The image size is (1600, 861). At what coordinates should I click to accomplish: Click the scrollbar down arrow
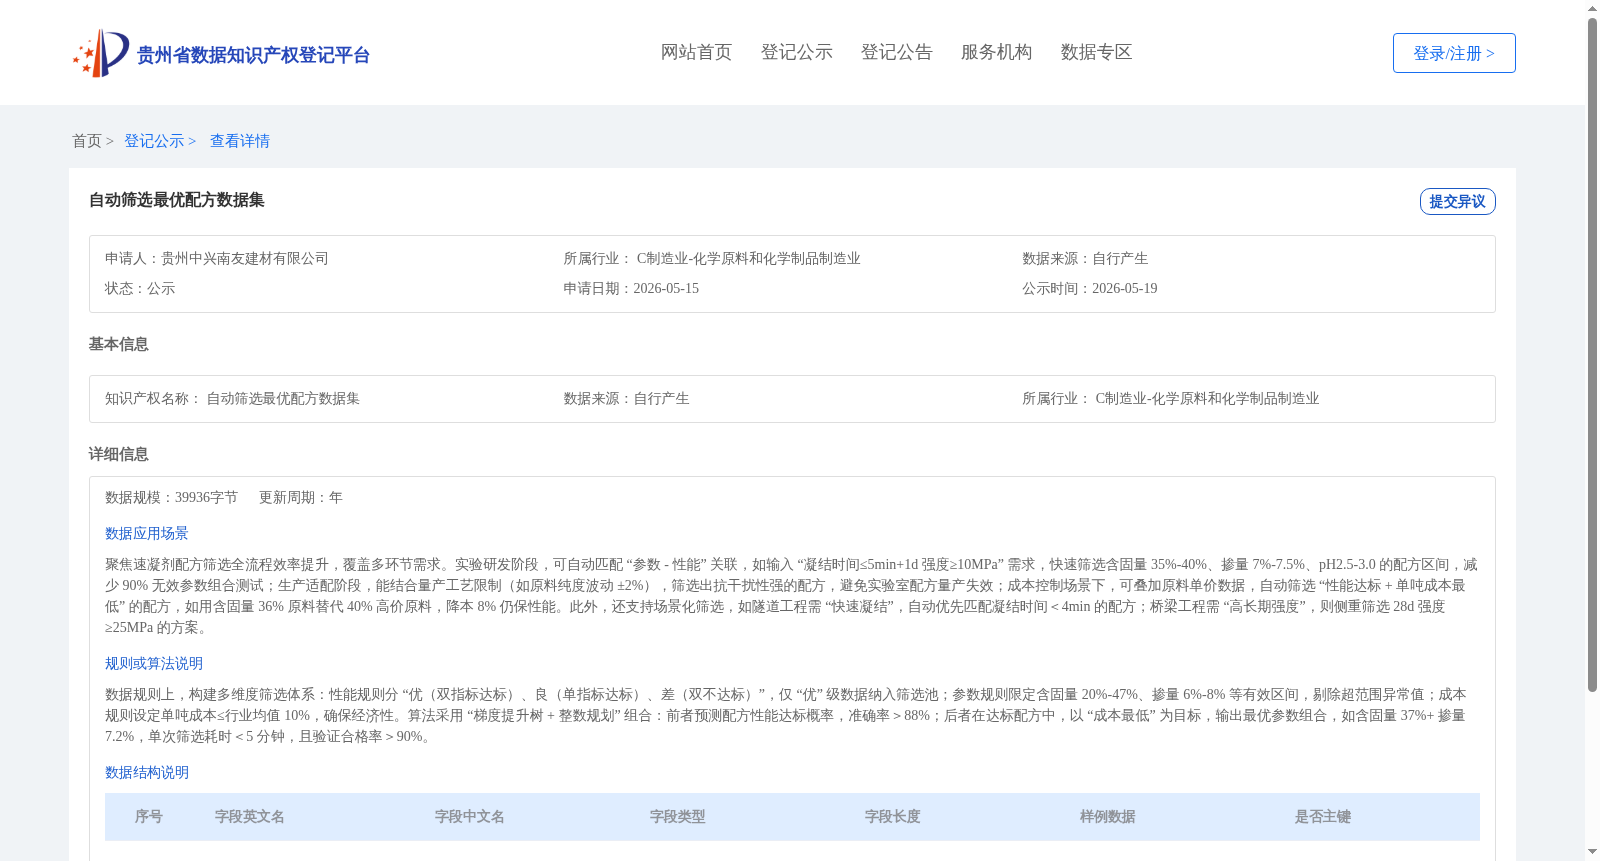(1592, 852)
